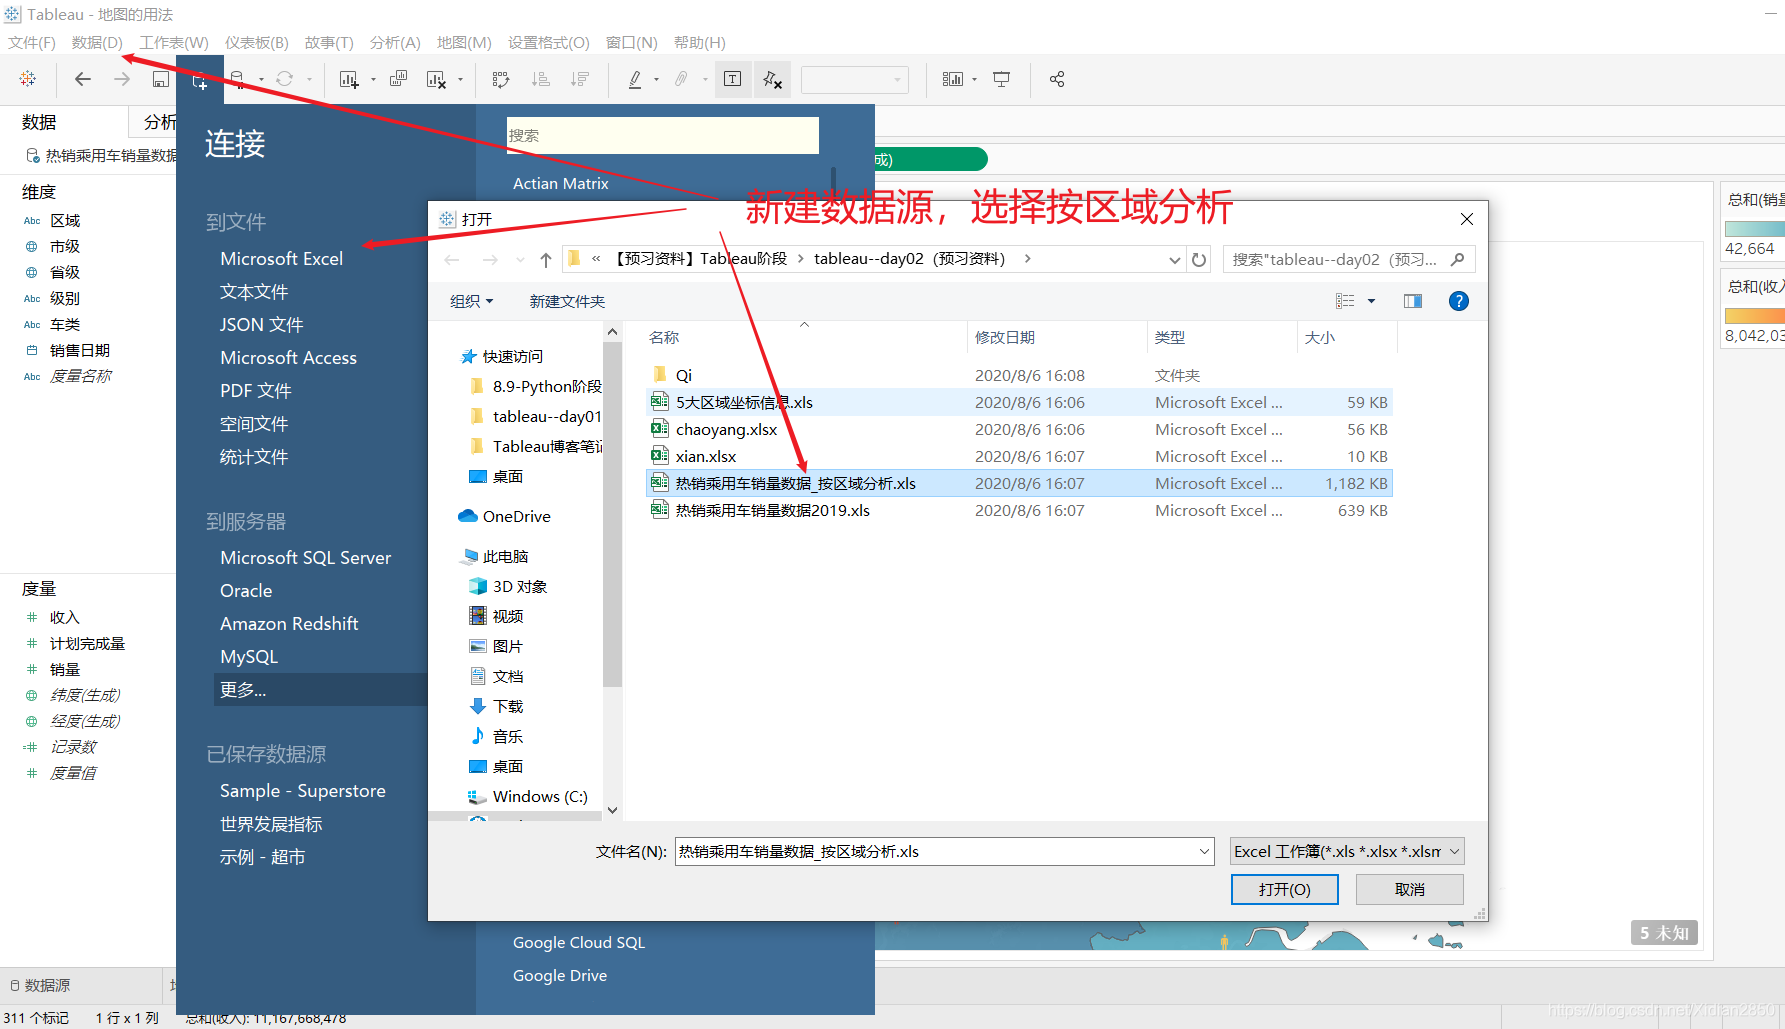Click the 文件名 input field
Viewport: 1785px width, 1029px height.
[x=944, y=851]
